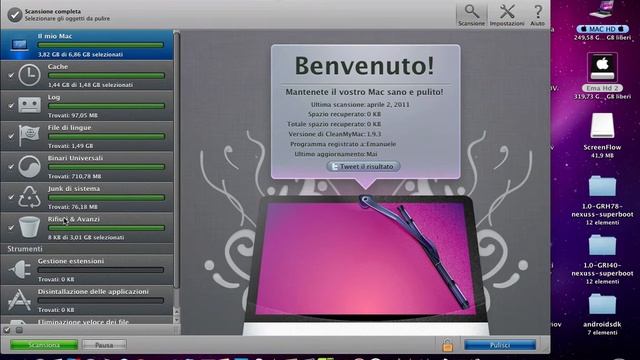Toggle the Binari Universali checkbox
Image resolution: width=640 pixels, height=360 pixels.
point(11,167)
